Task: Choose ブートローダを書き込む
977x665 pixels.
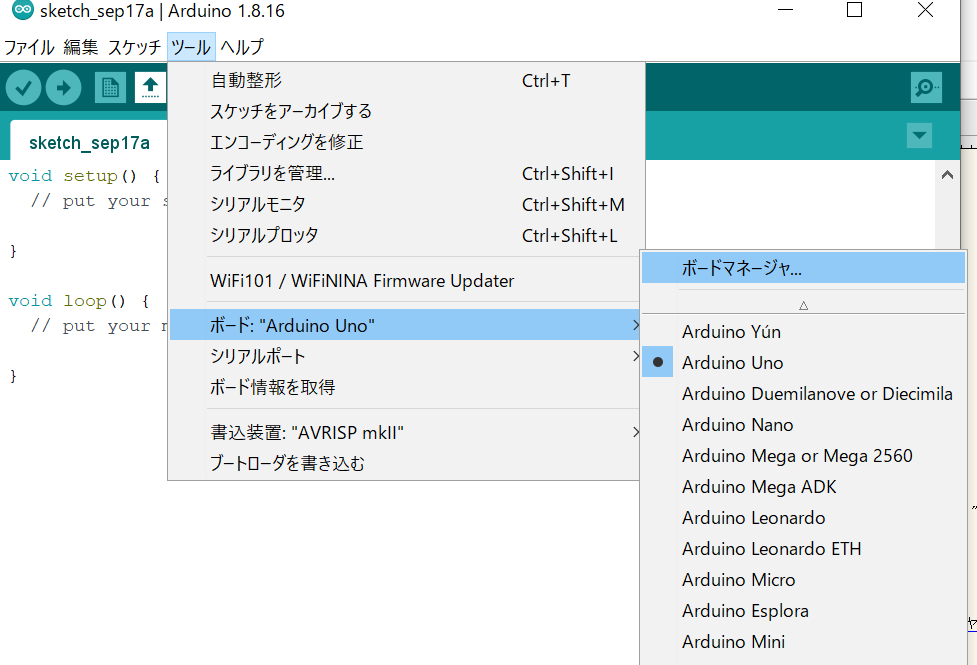Action: (405, 463)
